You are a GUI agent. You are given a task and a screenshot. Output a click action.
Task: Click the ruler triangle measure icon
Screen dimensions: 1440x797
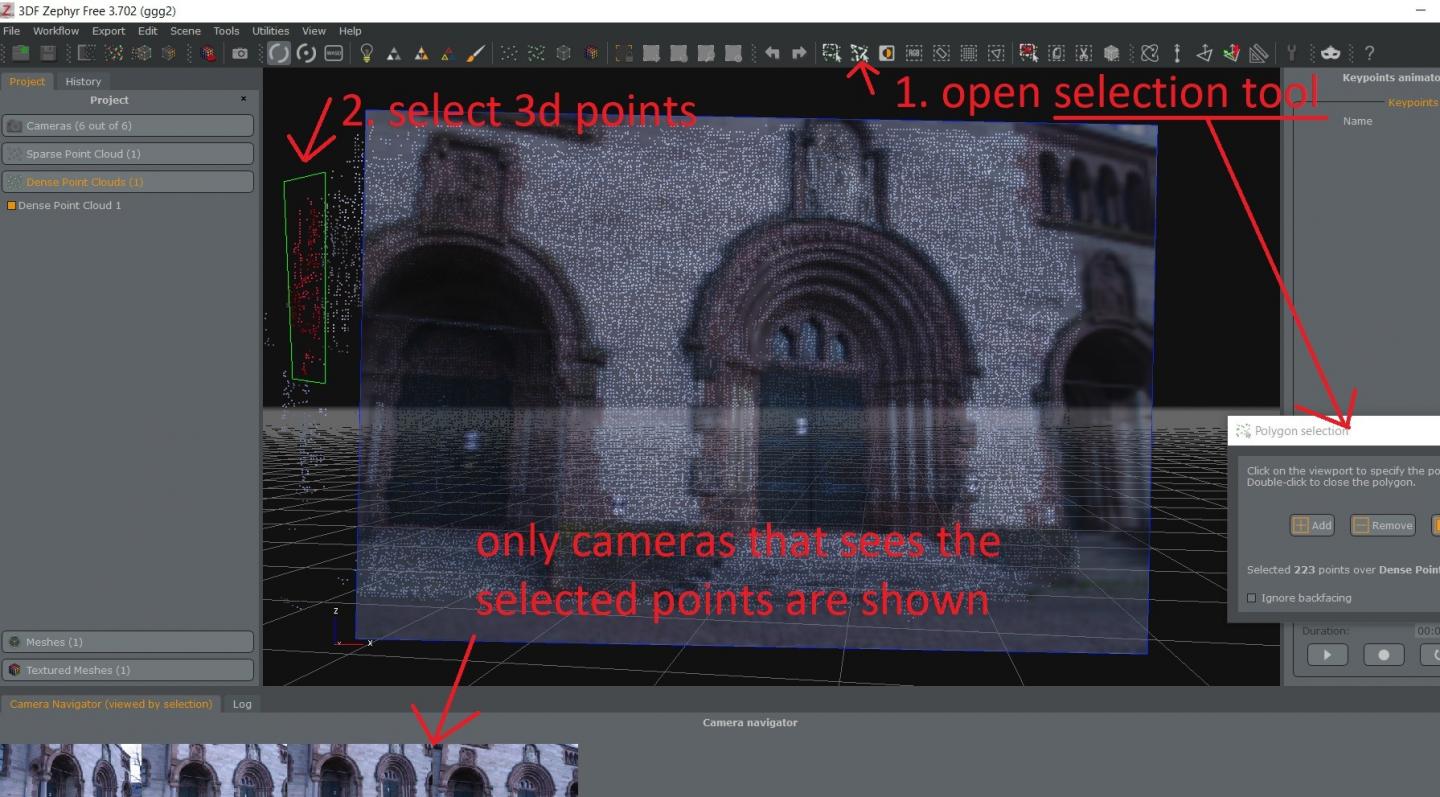coord(1259,53)
